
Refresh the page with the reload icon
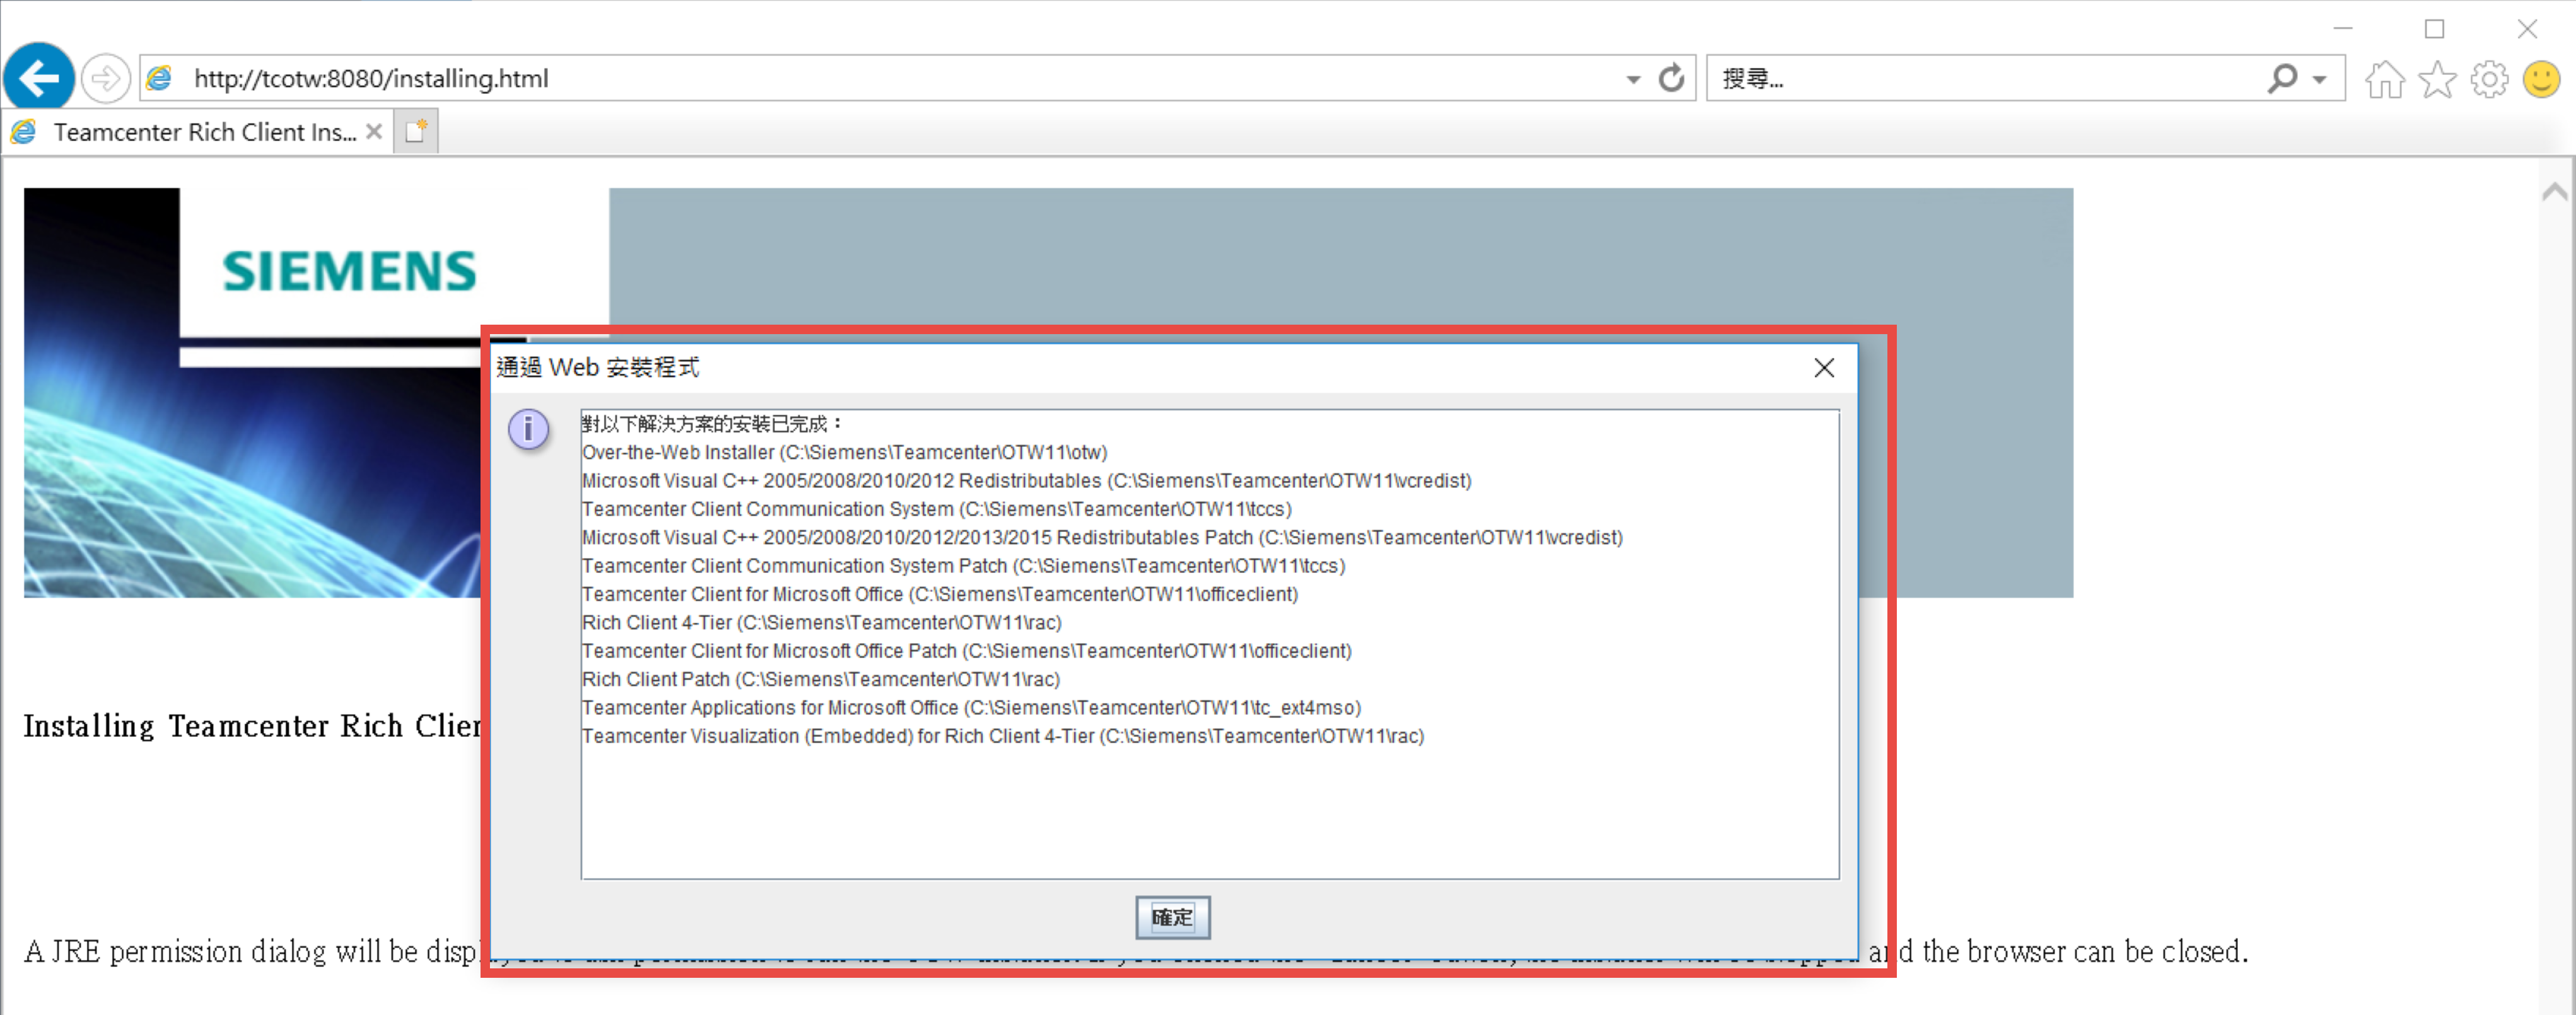click(x=1671, y=78)
